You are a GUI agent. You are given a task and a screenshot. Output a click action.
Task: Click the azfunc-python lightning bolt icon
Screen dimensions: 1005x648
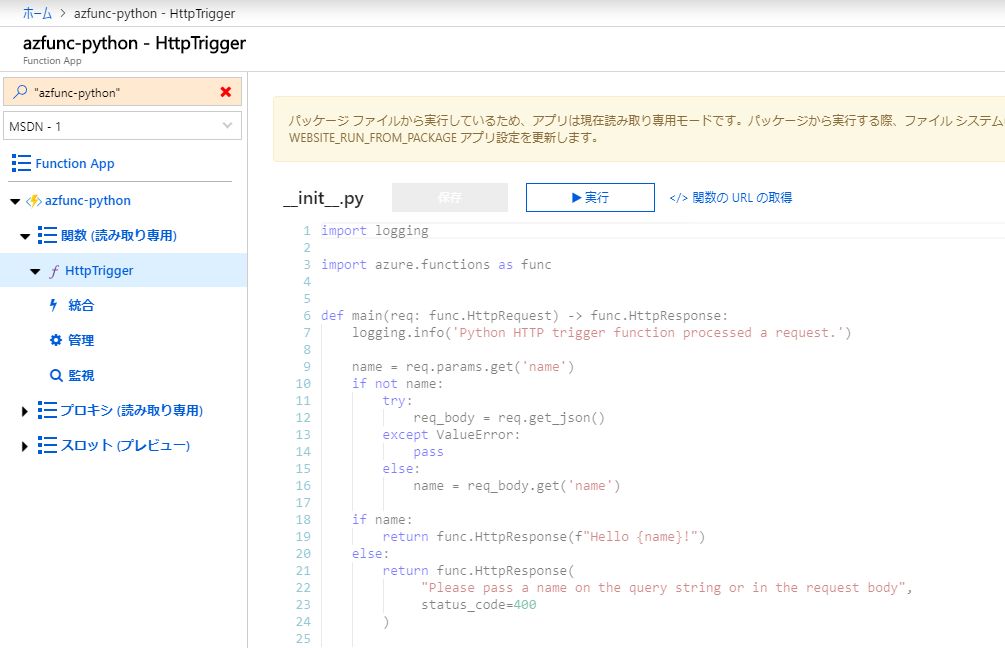coord(34,200)
